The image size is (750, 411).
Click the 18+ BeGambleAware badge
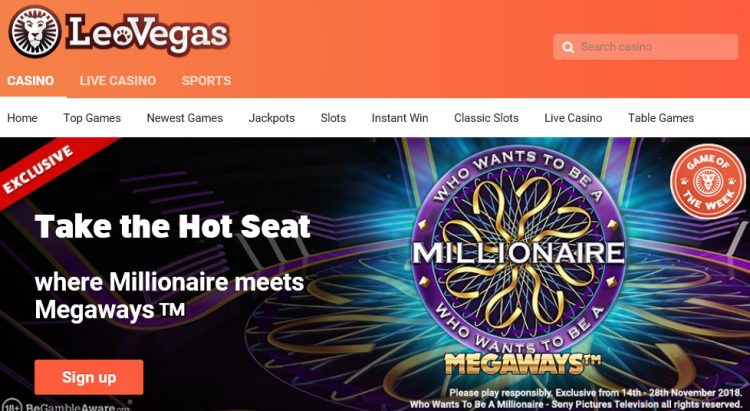click(65, 406)
